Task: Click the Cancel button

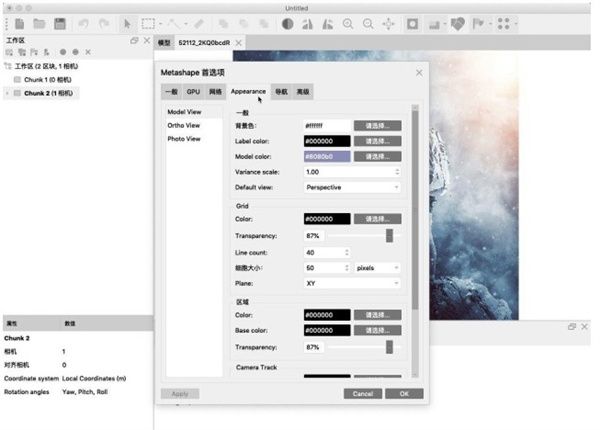Action: (363, 394)
